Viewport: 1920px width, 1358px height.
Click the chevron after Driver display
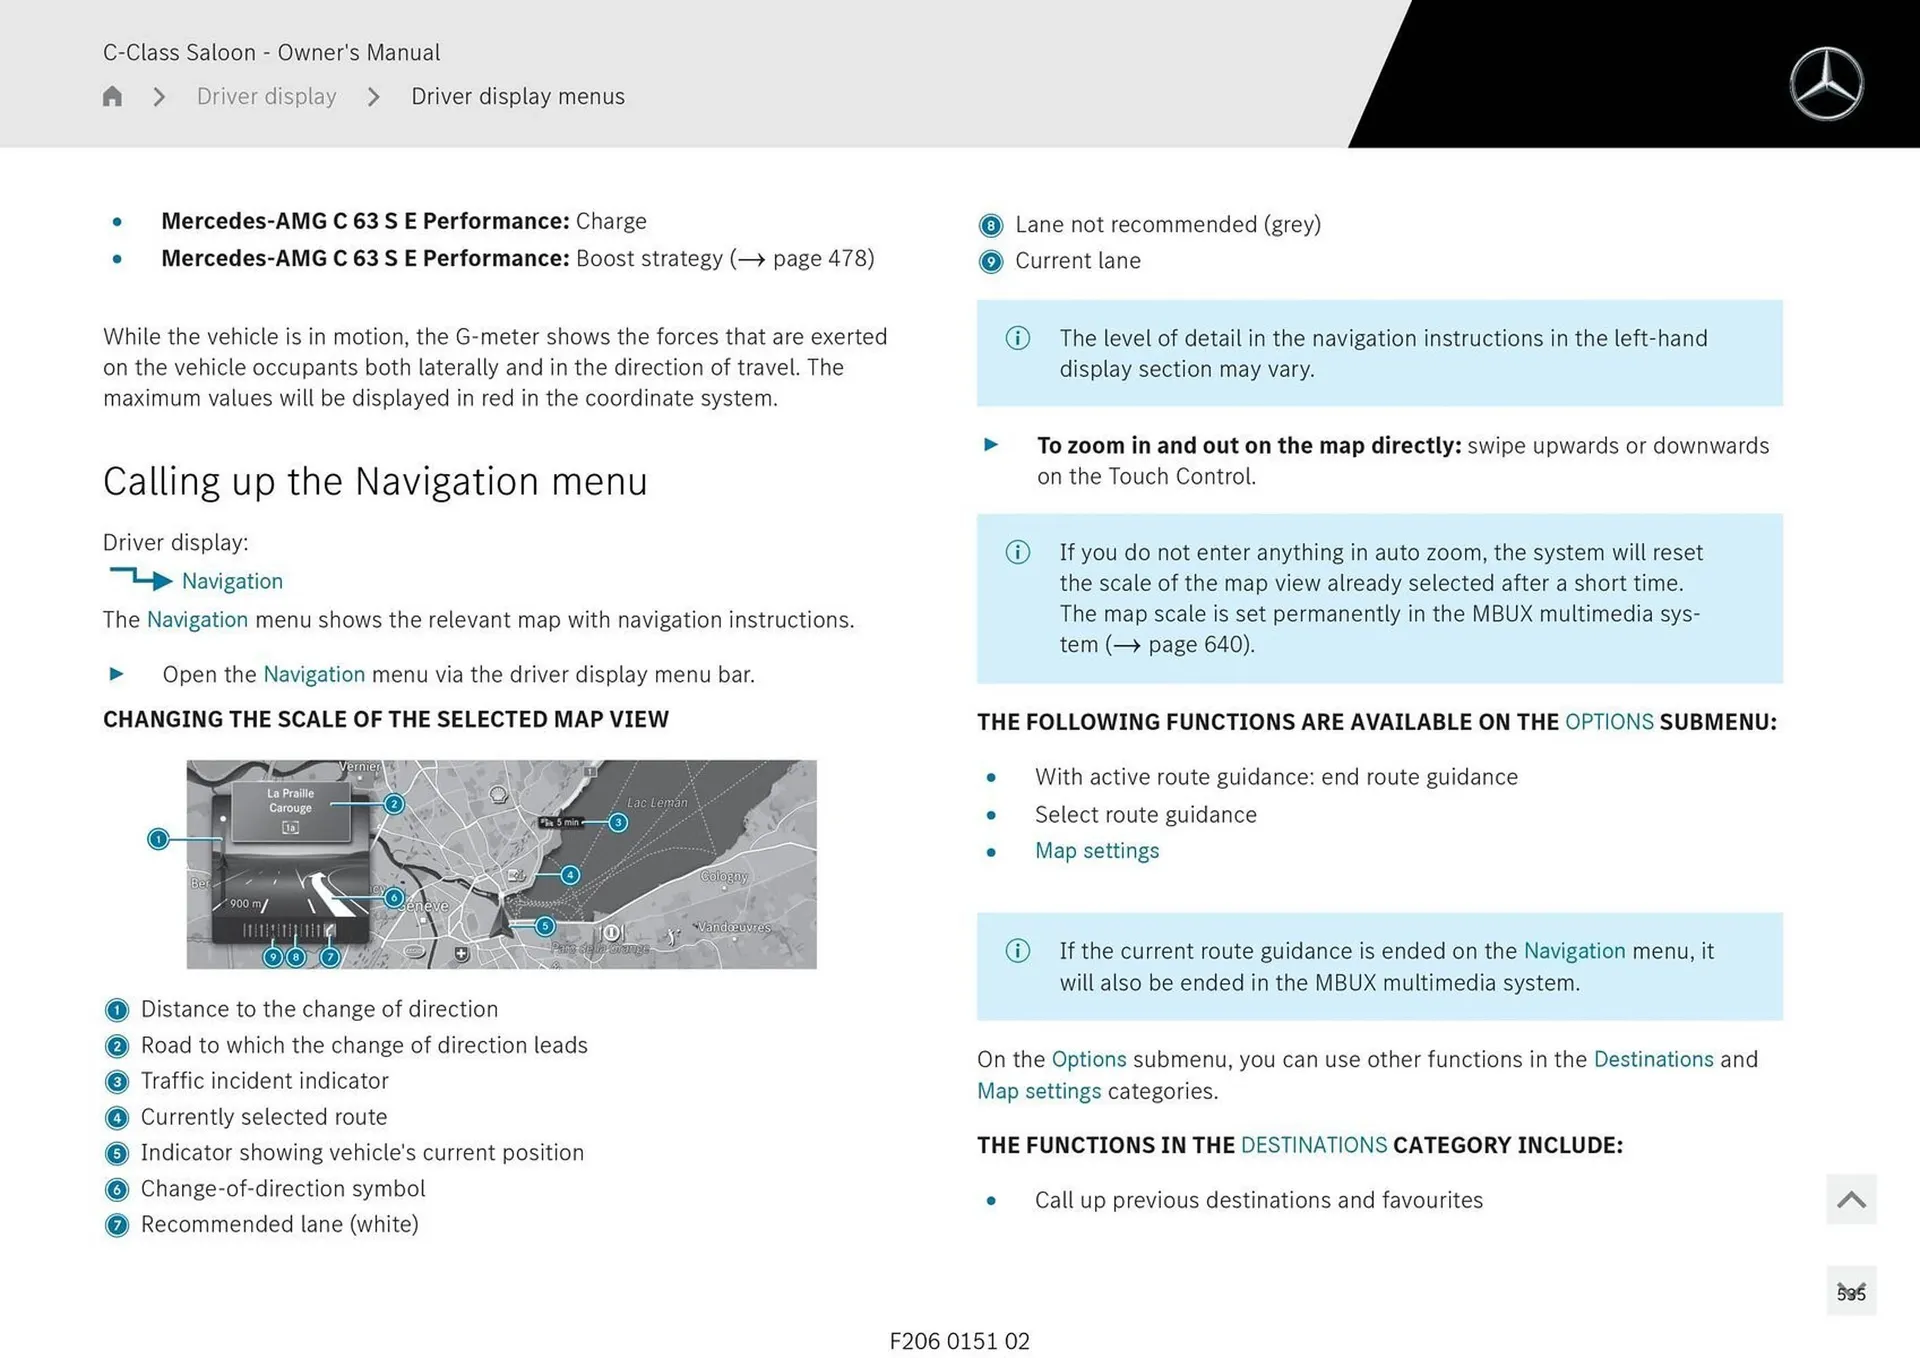coord(374,96)
